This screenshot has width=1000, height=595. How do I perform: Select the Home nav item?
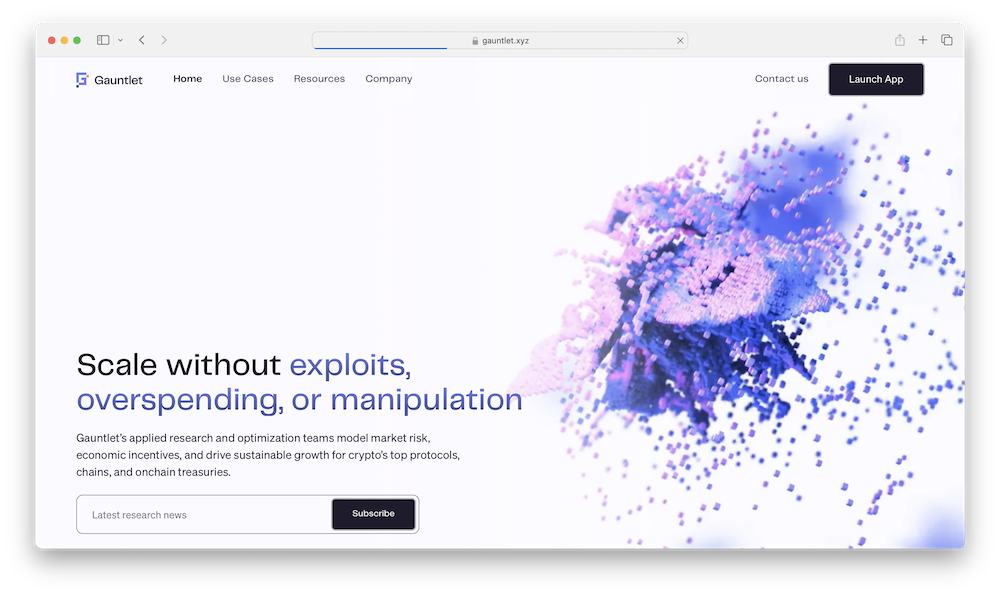pos(188,78)
